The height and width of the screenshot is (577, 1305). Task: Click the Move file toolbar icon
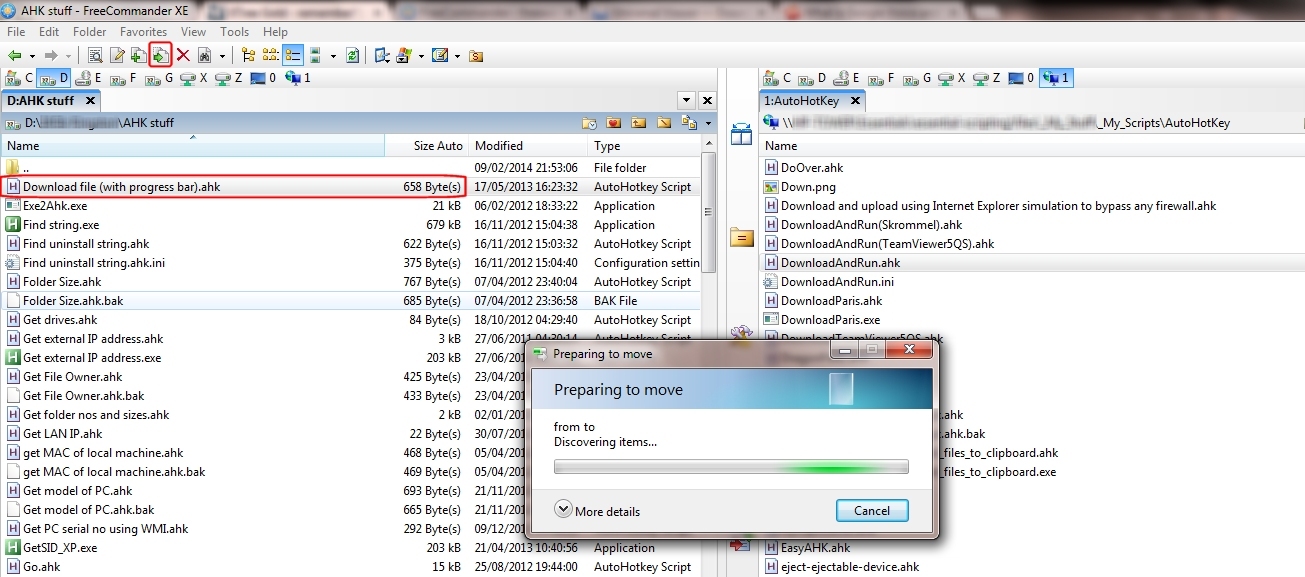(160, 56)
